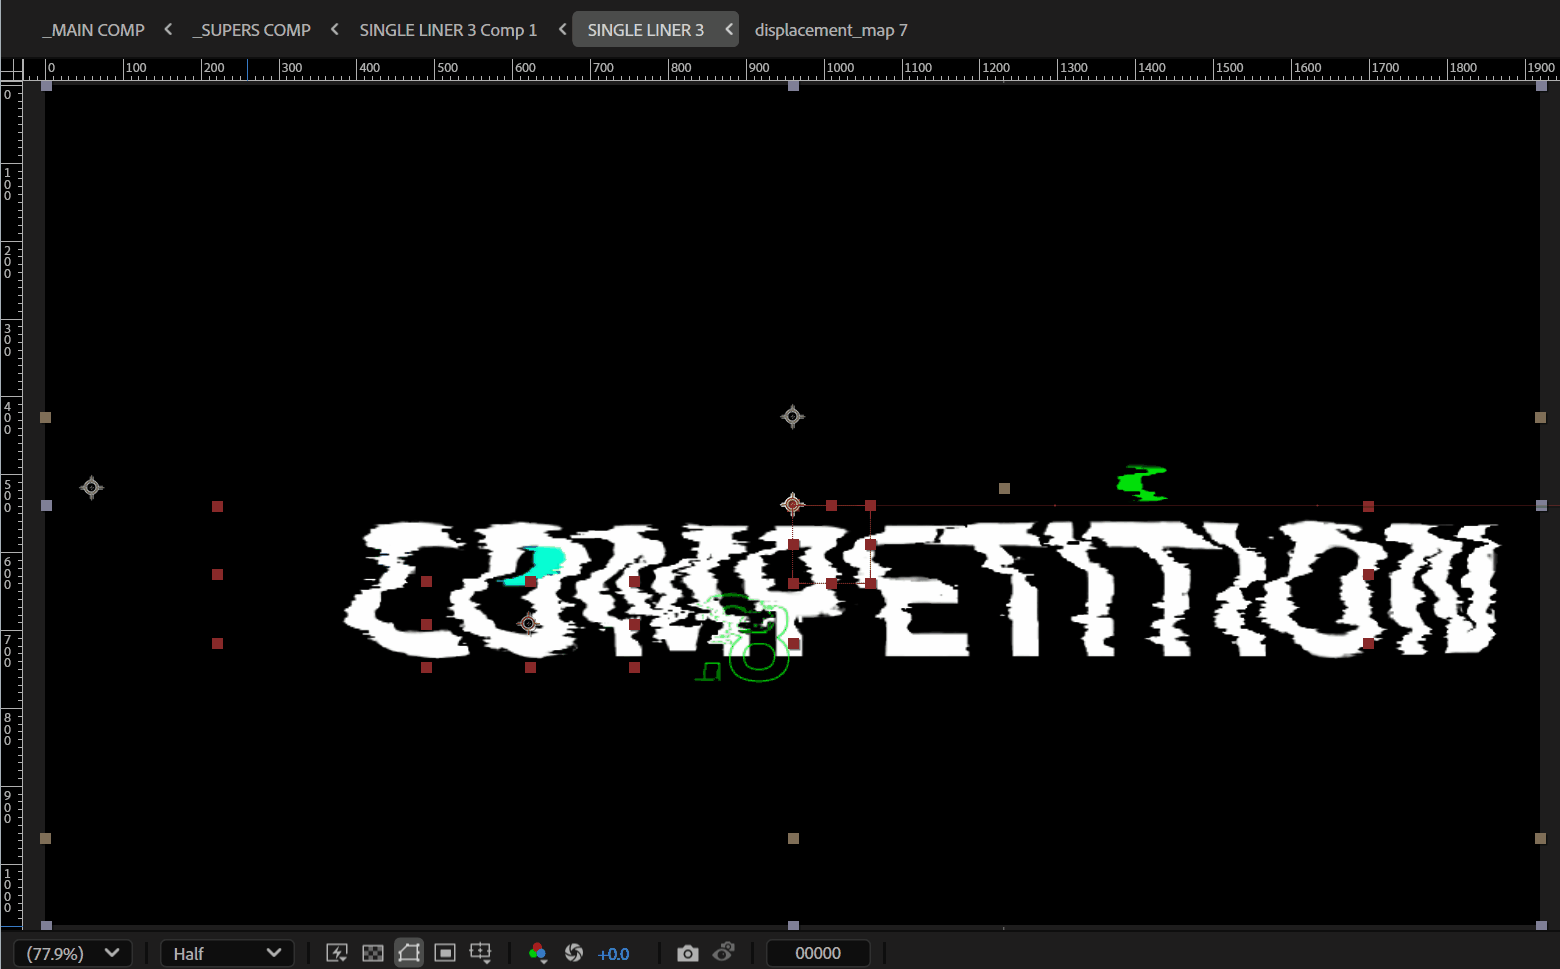Click the green glitch shape above the text
The width and height of the screenshot is (1560, 969).
pos(1141,483)
